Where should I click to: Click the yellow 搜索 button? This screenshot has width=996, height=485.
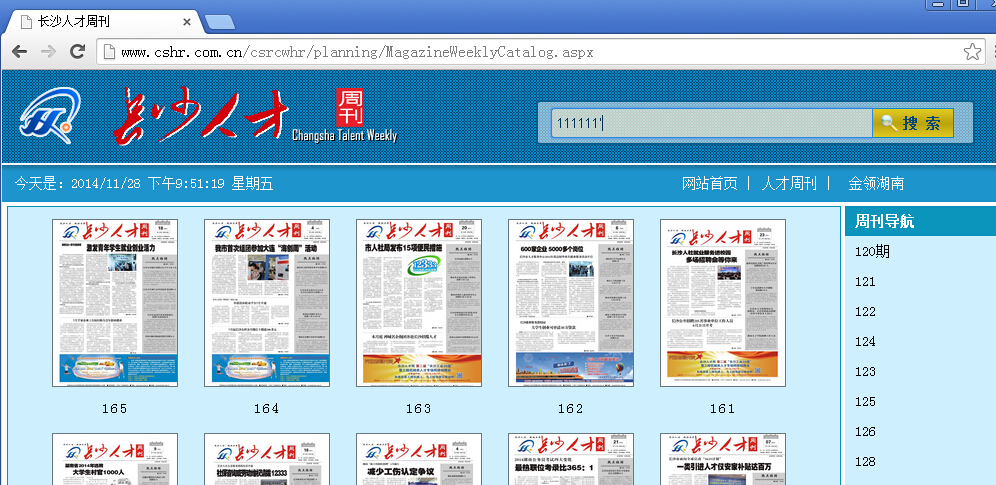[x=913, y=123]
